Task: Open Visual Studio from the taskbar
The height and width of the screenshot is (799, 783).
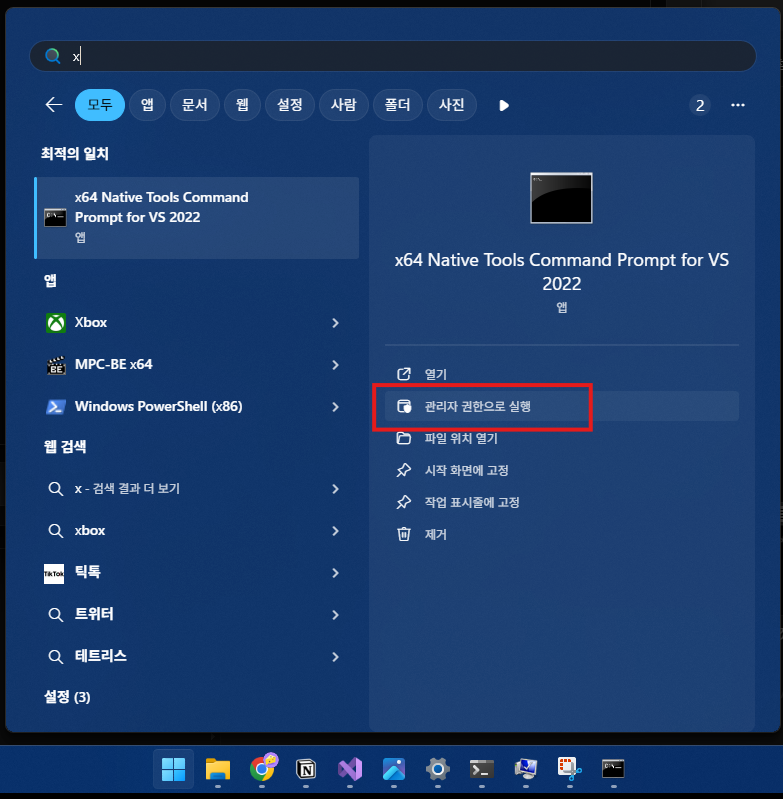Action: pyautogui.click(x=350, y=769)
